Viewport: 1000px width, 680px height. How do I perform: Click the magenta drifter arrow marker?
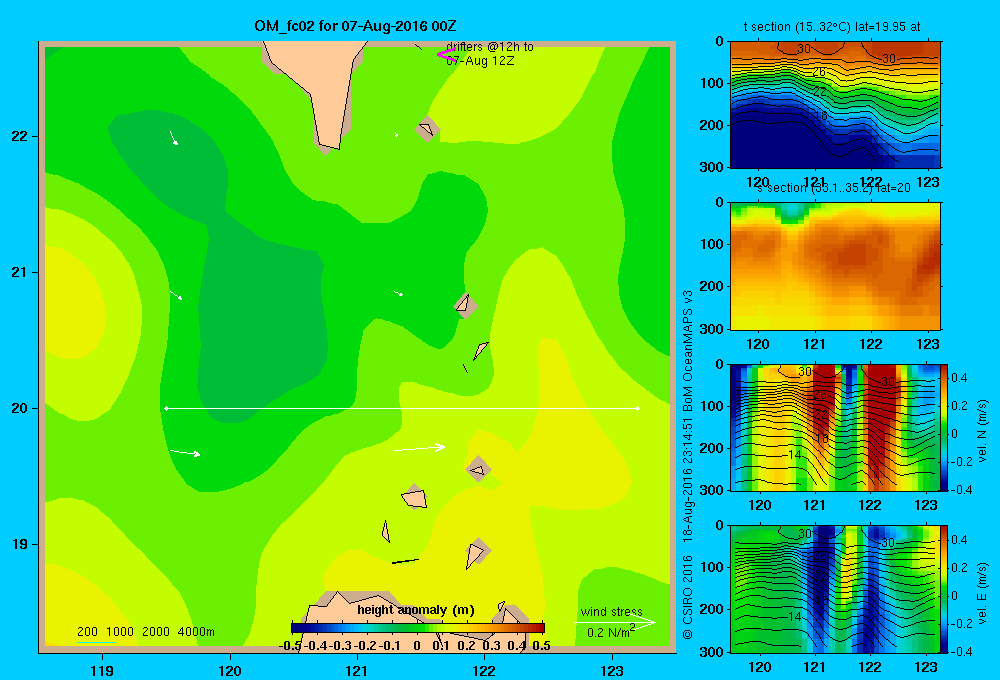click(x=446, y=55)
